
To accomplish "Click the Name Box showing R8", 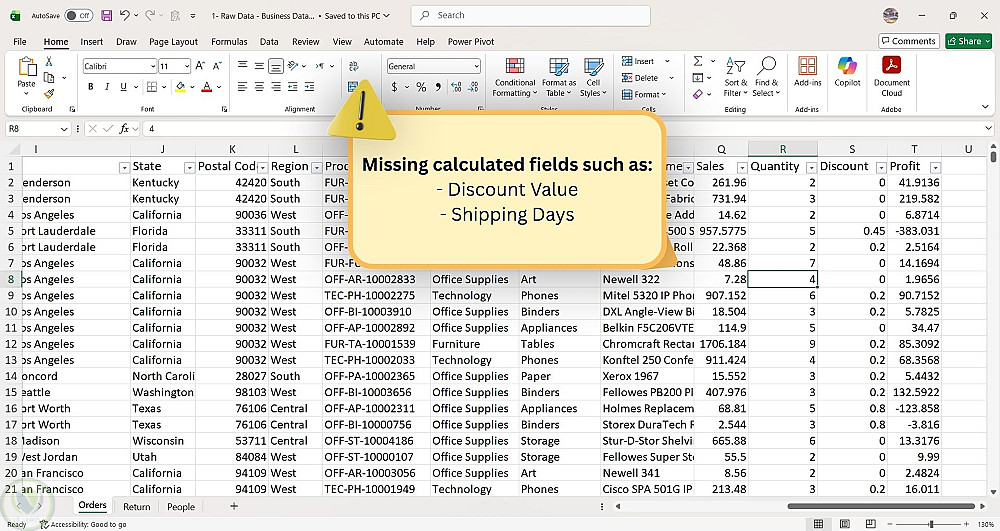I will pos(37,129).
